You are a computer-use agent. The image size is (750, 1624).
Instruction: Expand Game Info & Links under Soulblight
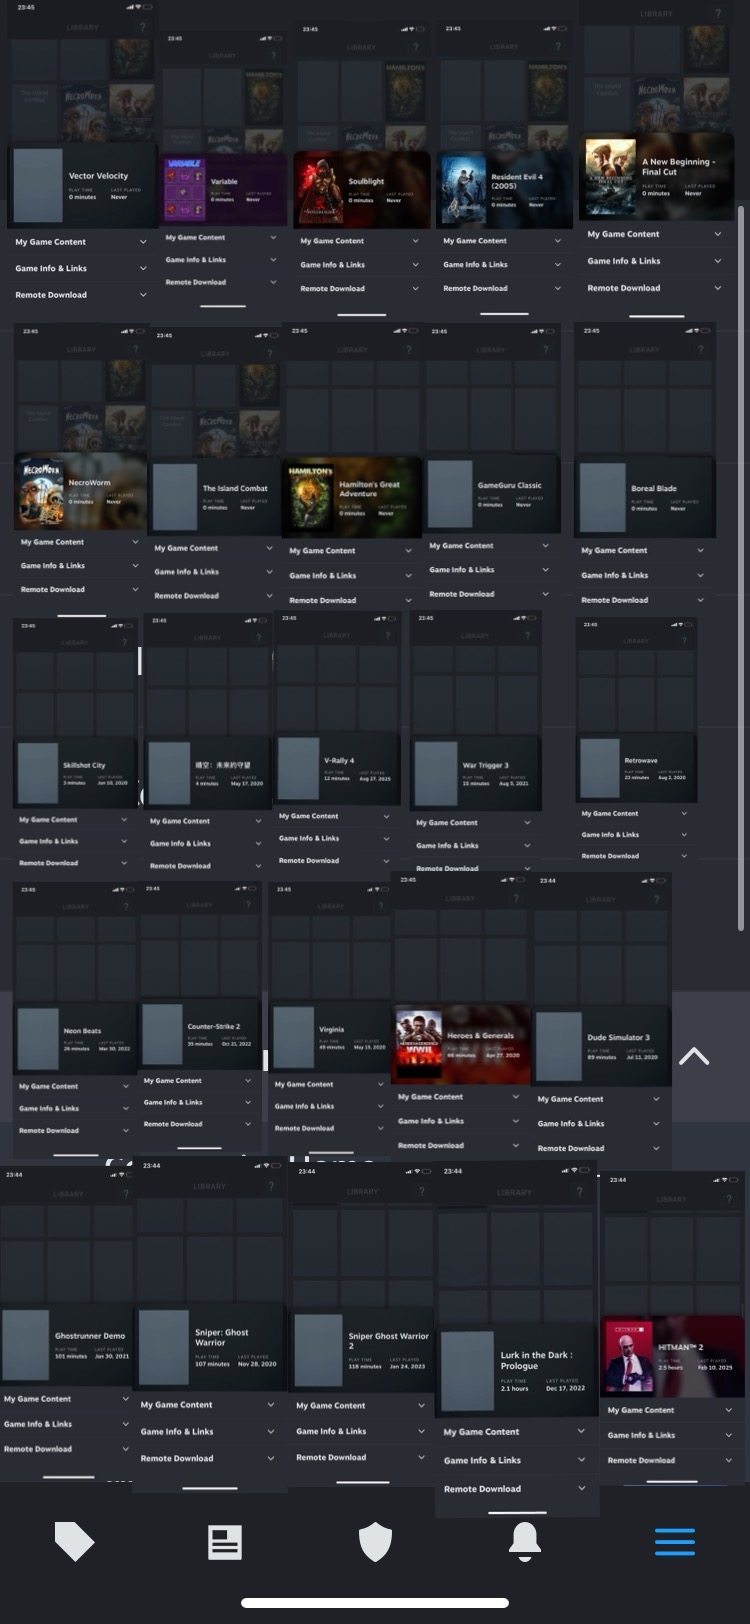[x=360, y=265]
